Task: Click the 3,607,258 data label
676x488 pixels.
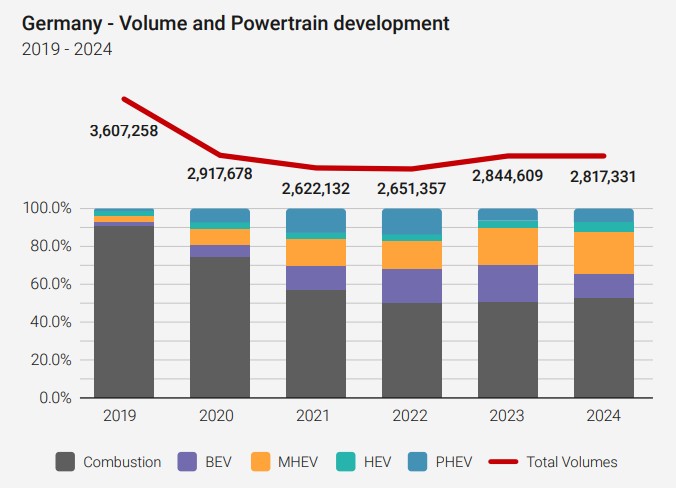Action: tap(124, 130)
